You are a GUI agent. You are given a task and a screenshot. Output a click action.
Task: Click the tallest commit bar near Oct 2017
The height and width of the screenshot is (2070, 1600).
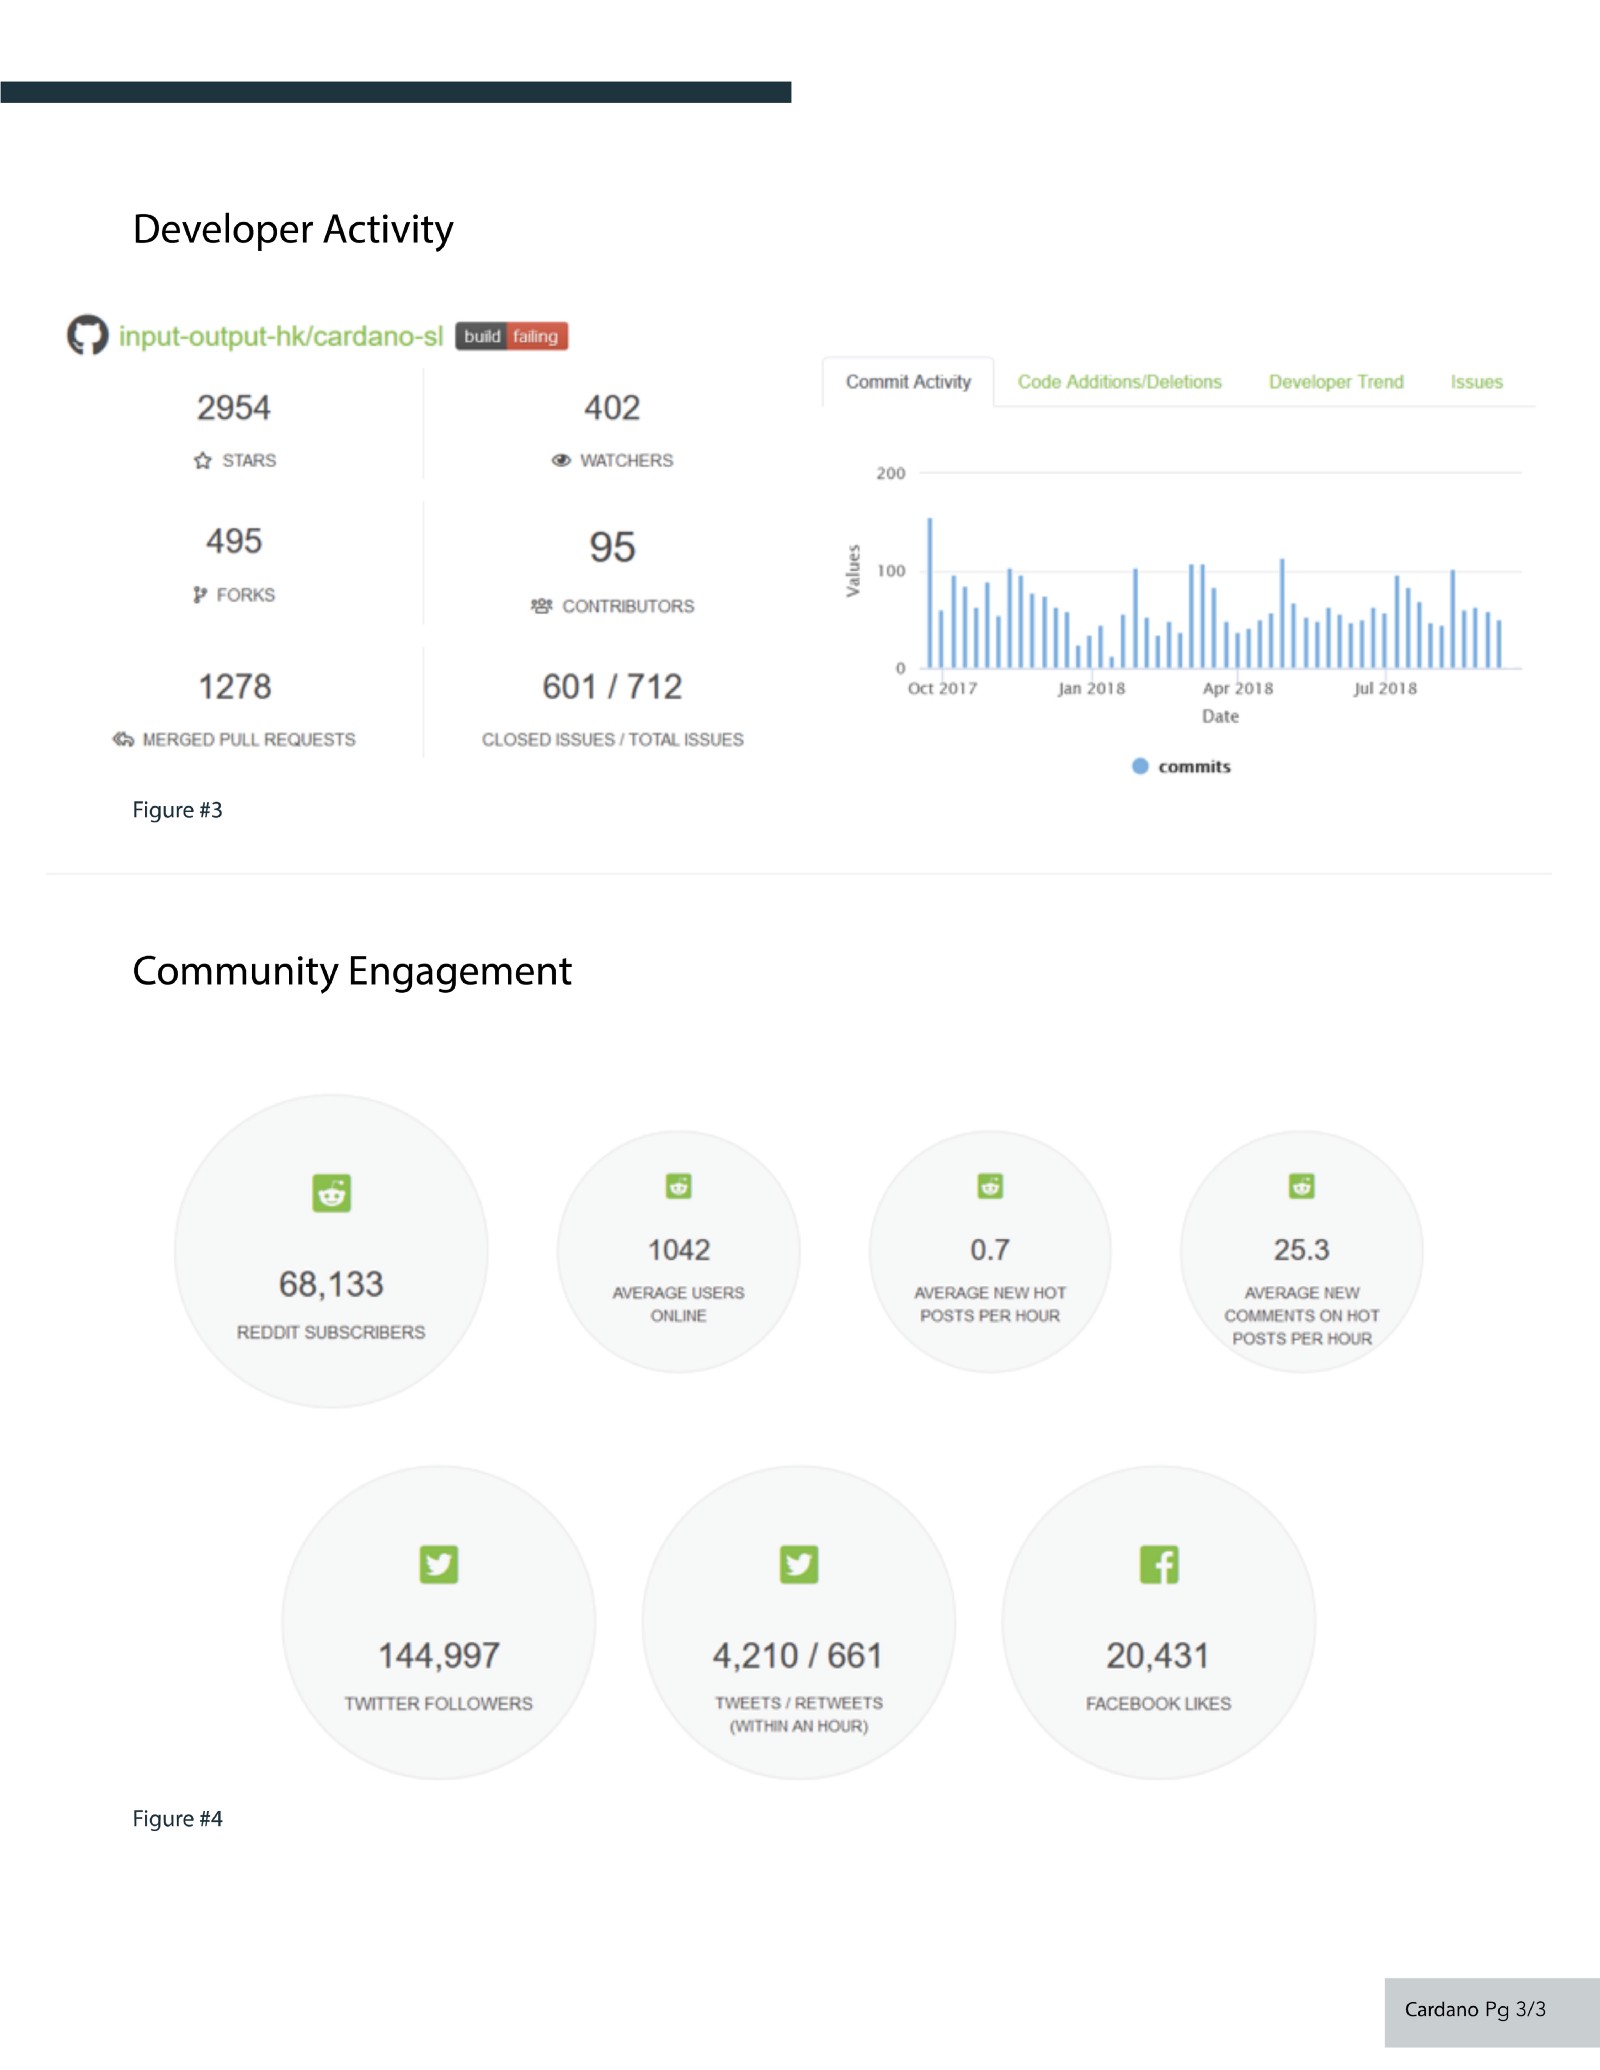click(x=930, y=592)
